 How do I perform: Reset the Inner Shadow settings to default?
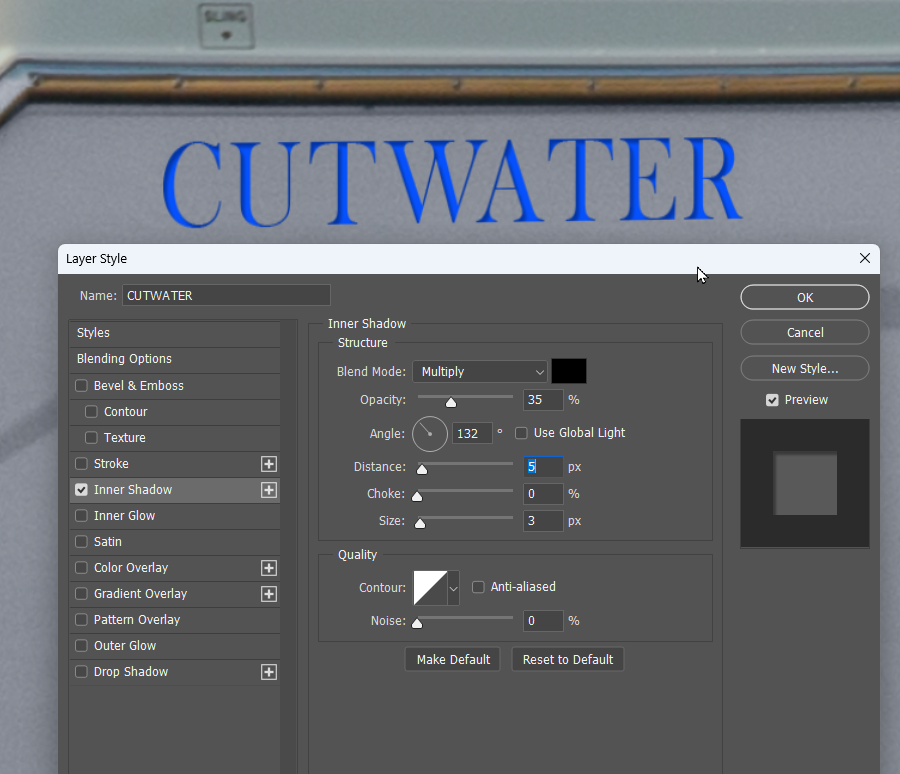[567, 659]
